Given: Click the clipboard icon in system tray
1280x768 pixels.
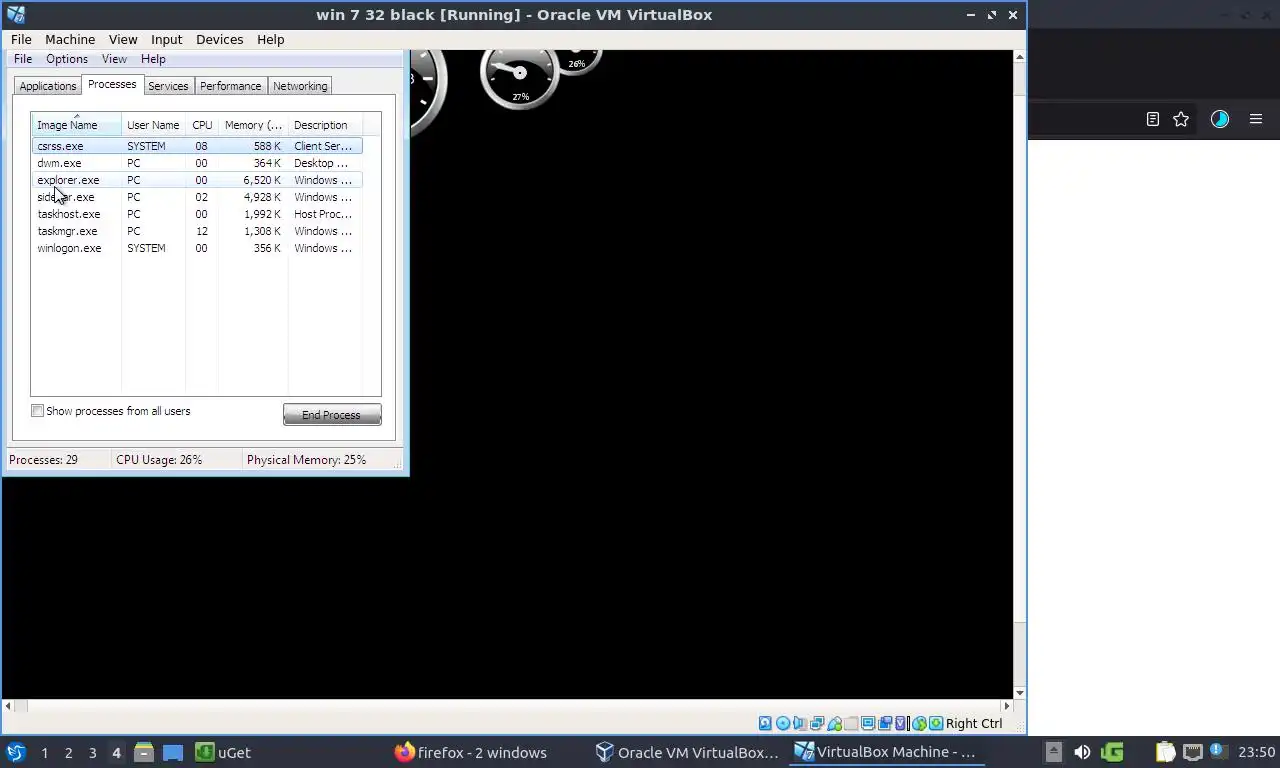Looking at the screenshot, I should point(1165,752).
